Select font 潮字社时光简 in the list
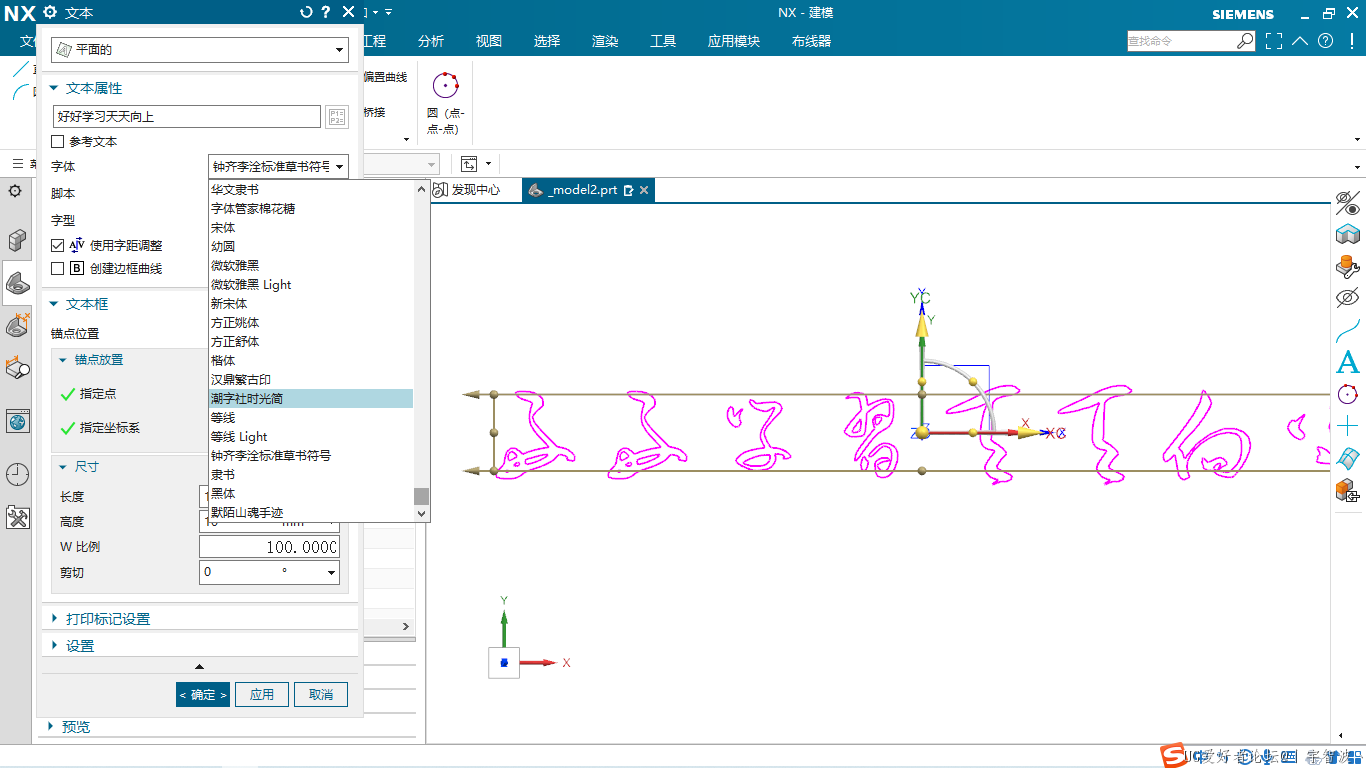The height and width of the screenshot is (768, 1366). point(311,398)
